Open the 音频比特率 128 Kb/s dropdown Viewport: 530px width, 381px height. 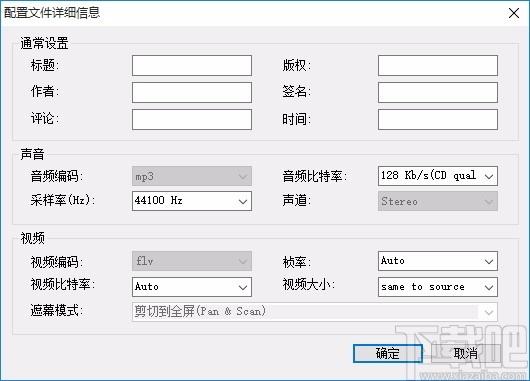click(x=438, y=176)
